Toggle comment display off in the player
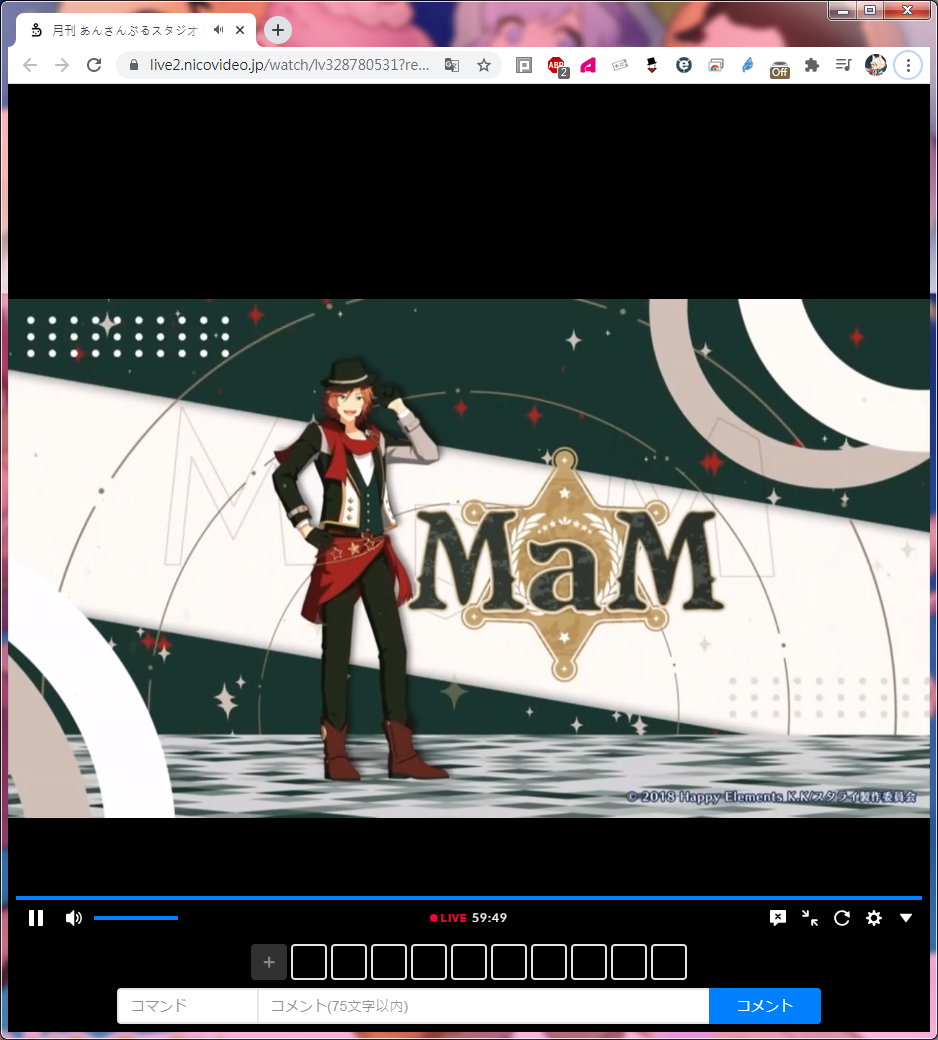This screenshot has height=1040, width=938. [x=777, y=918]
